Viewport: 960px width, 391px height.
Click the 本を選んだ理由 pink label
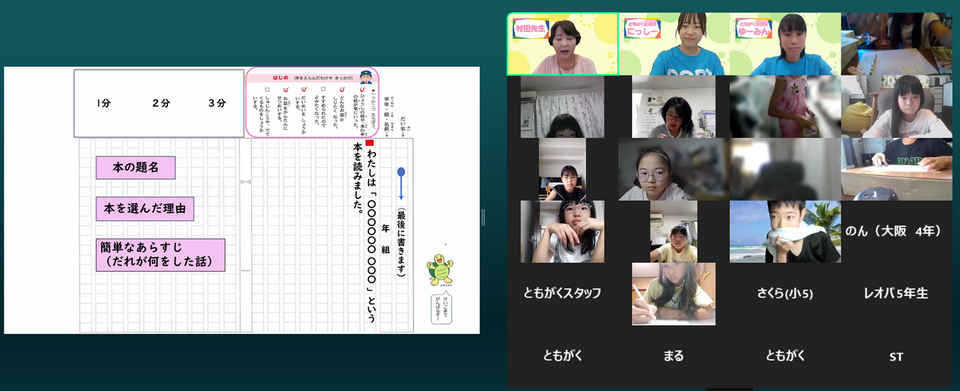tap(145, 209)
